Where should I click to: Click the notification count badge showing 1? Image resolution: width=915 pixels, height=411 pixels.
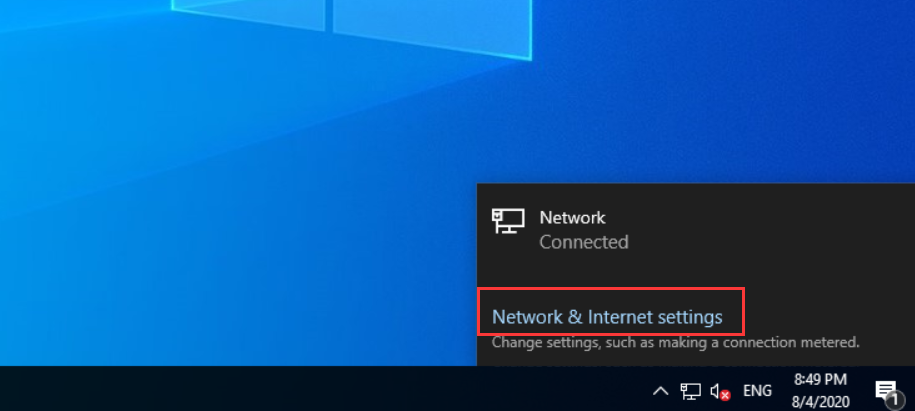click(x=893, y=400)
